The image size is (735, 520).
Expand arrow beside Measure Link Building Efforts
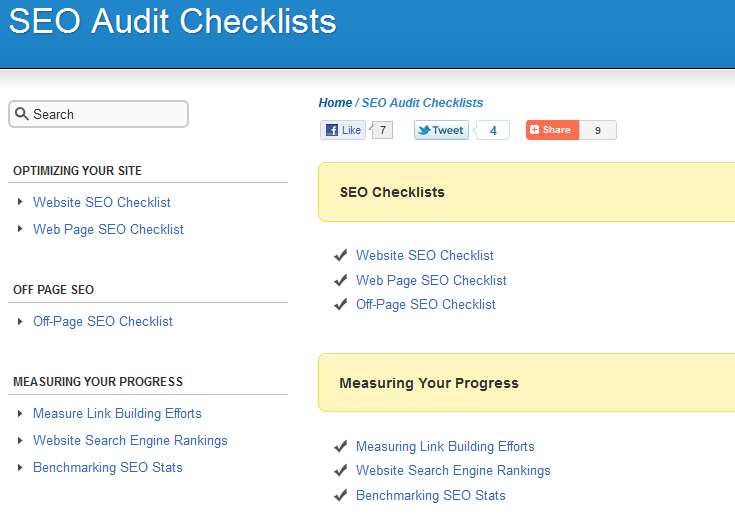tap(20, 413)
